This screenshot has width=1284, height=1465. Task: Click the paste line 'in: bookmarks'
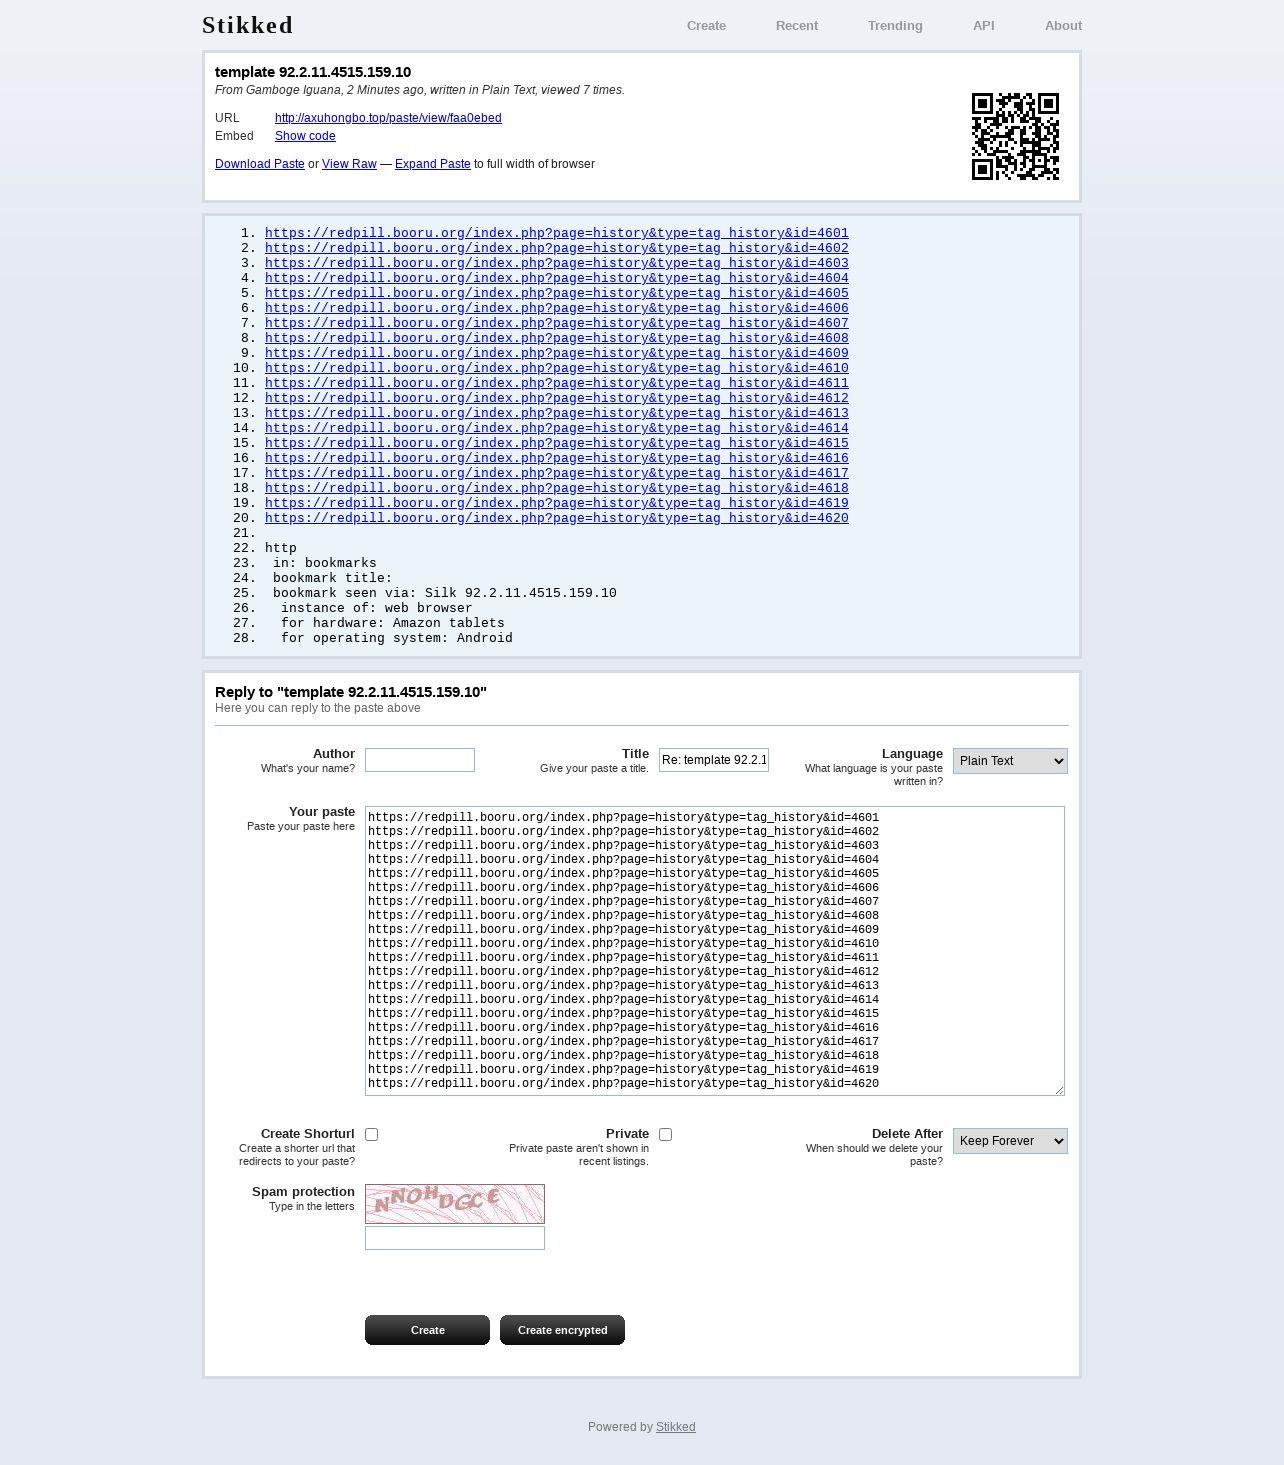(325, 563)
